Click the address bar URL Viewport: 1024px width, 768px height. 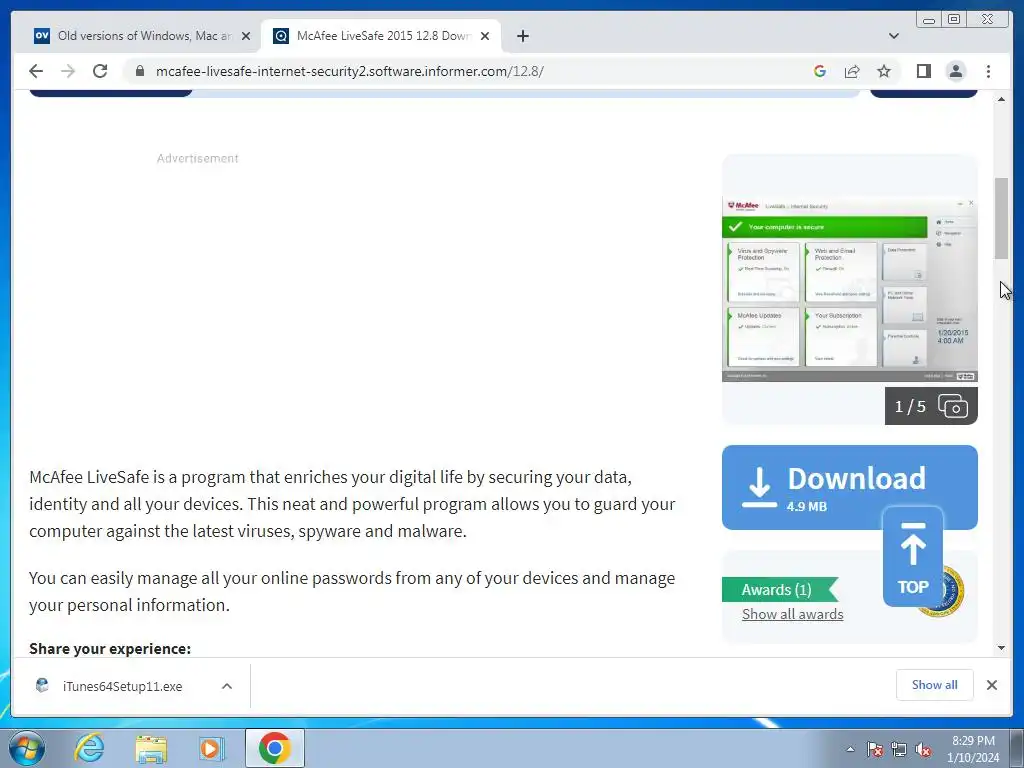[349, 71]
